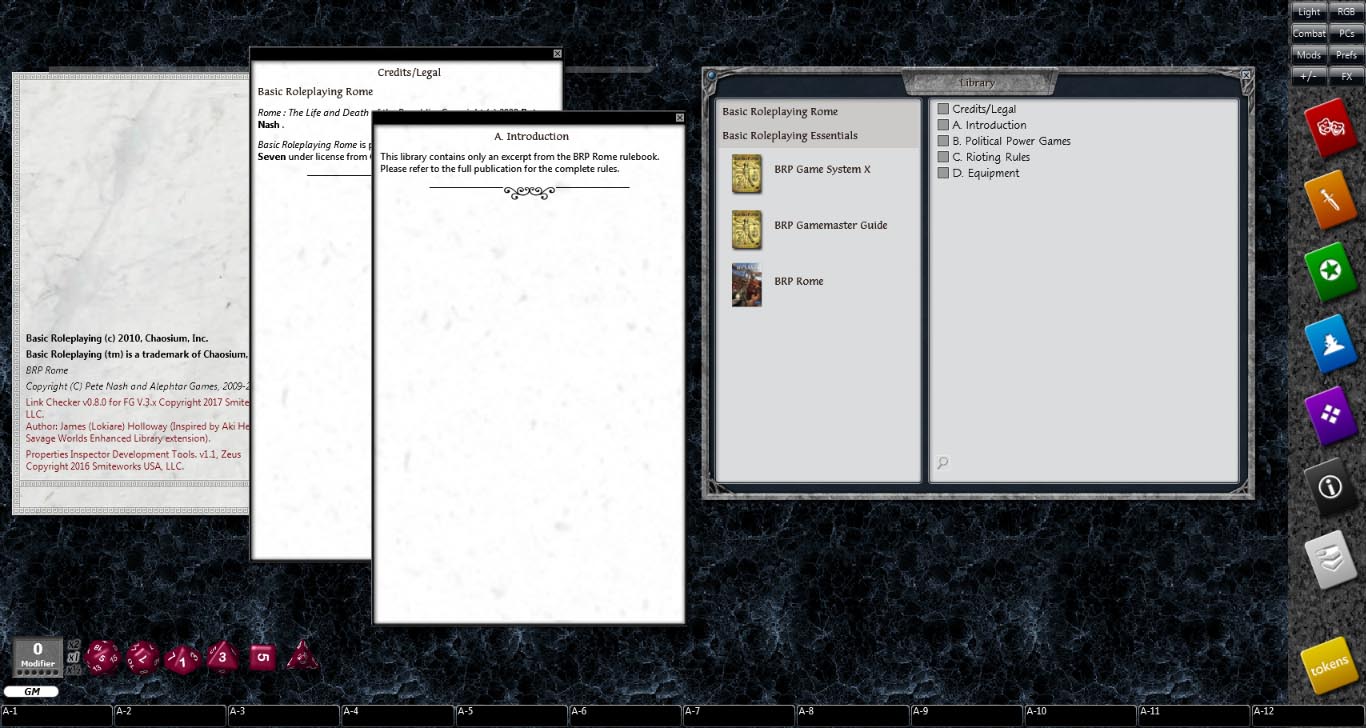Select the six-sided die showing 5

261,657
